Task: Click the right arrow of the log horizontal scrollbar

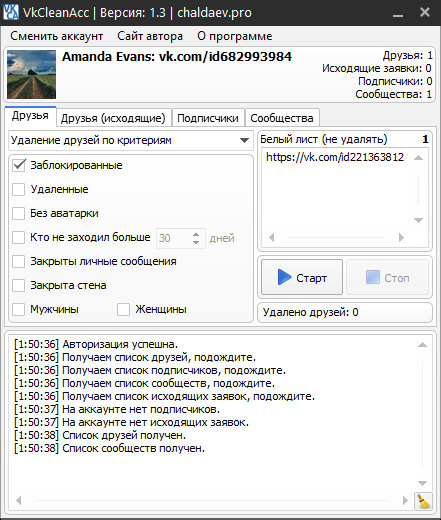Action: click(x=405, y=500)
